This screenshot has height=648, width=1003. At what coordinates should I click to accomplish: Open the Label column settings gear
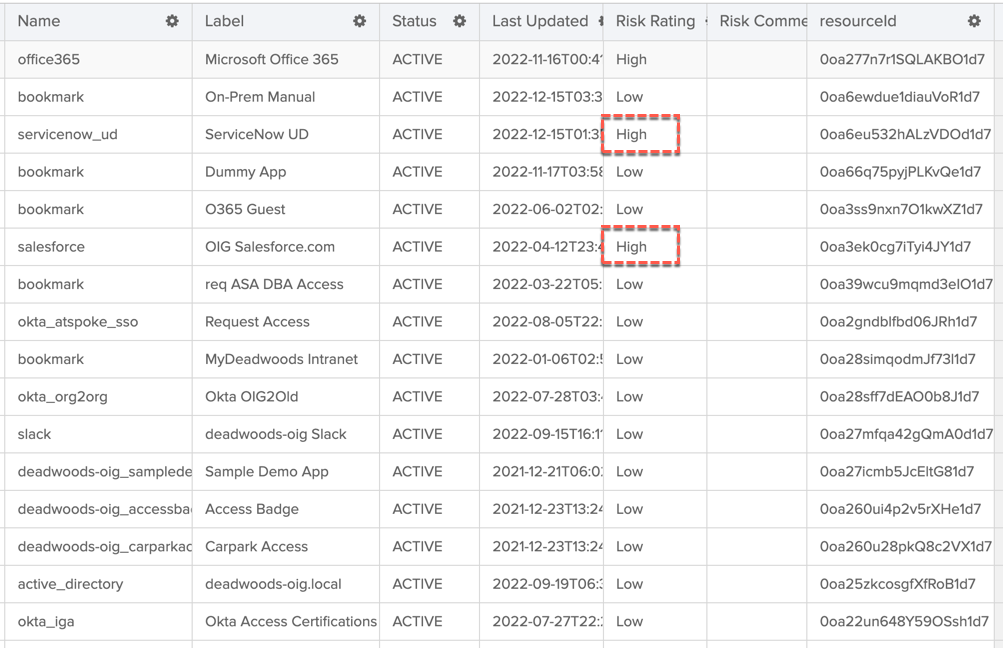pos(359,21)
